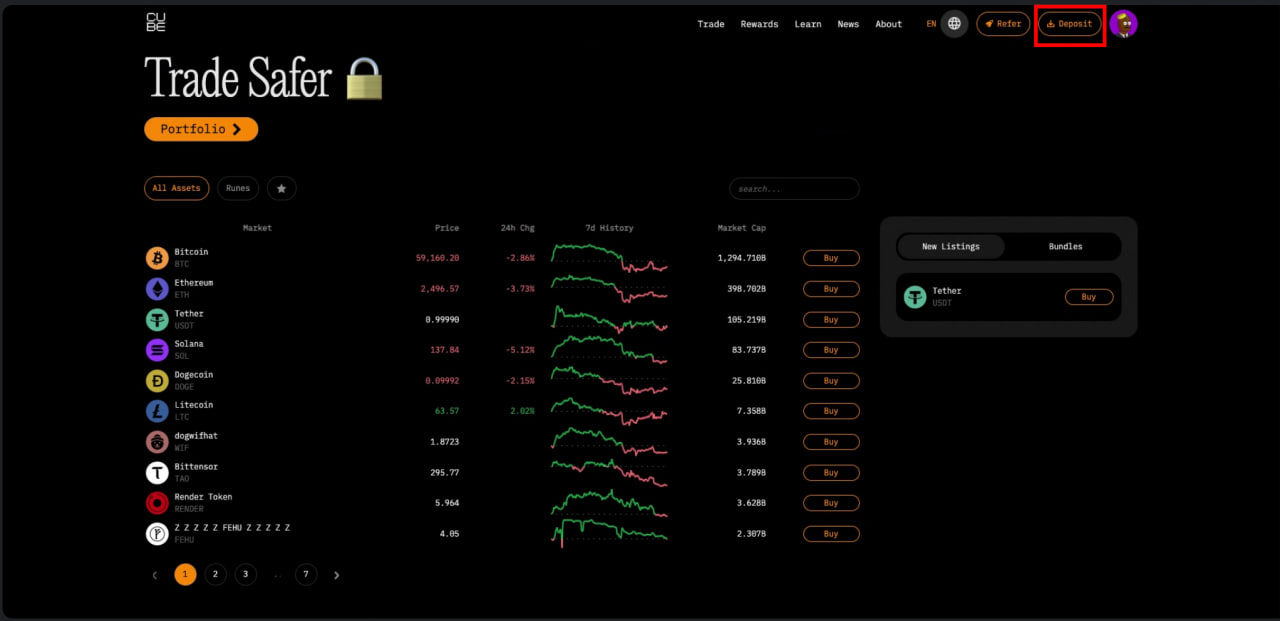Click the Litecoin coin icon
Viewport: 1280px width, 621px height.
click(x=157, y=411)
